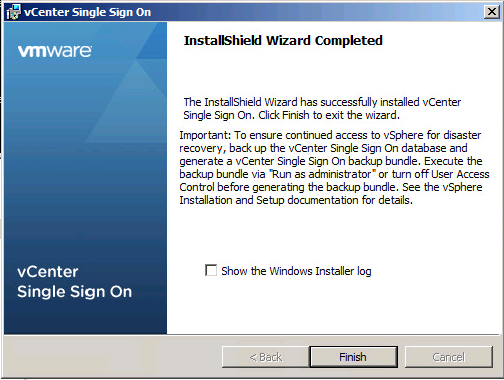
Task: Click the 'User Access' text in the notice
Action: 460,174
